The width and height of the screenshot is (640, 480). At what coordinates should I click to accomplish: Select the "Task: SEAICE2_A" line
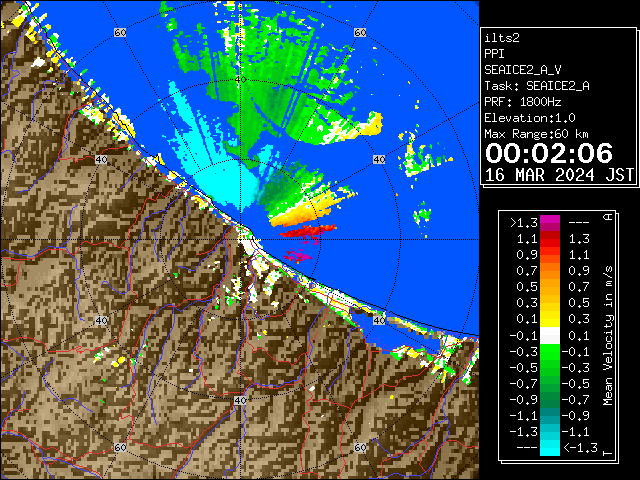537,86
